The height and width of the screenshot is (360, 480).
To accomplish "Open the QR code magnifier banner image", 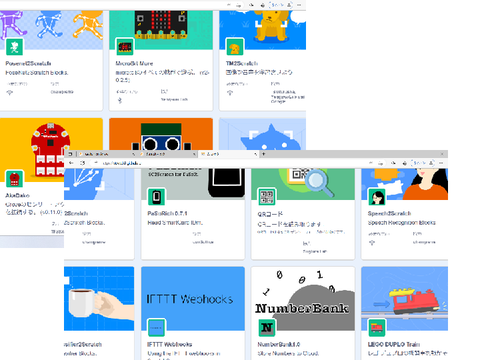I will [303, 184].
